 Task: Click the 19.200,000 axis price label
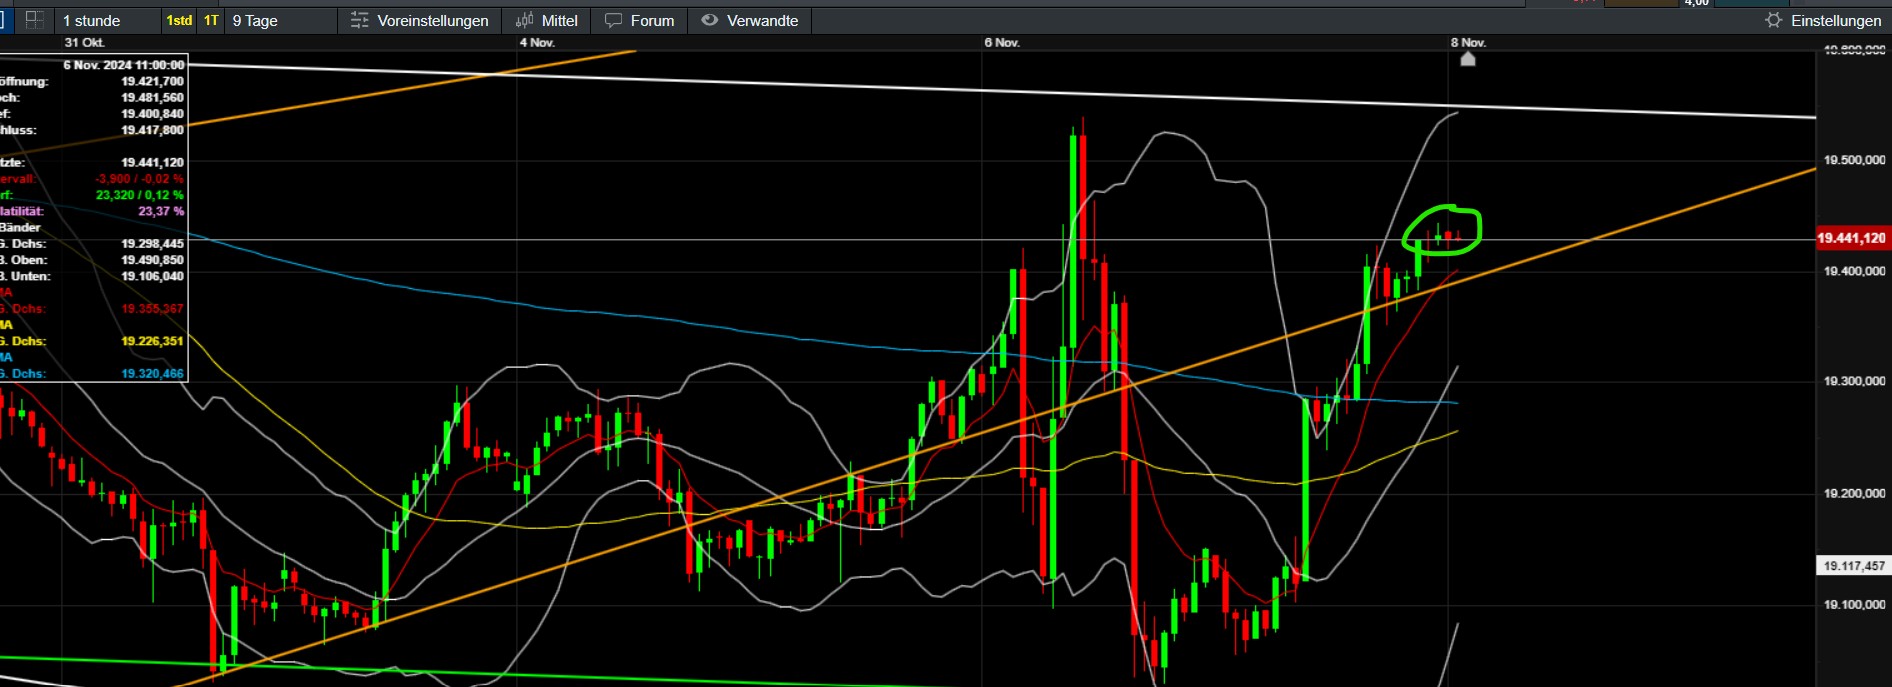[x=1854, y=493]
